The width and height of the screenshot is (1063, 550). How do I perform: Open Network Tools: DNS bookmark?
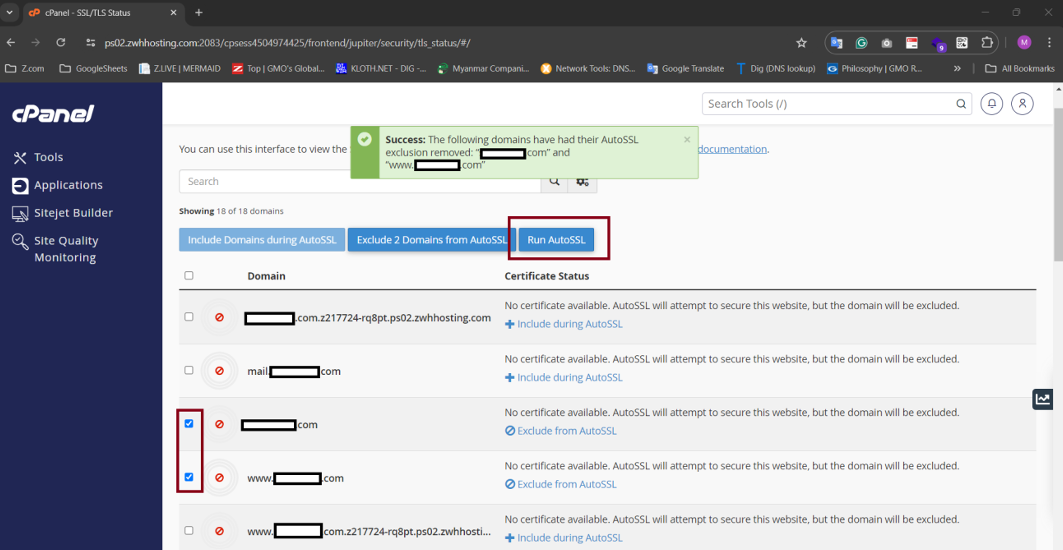pyautogui.click(x=588, y=68)
